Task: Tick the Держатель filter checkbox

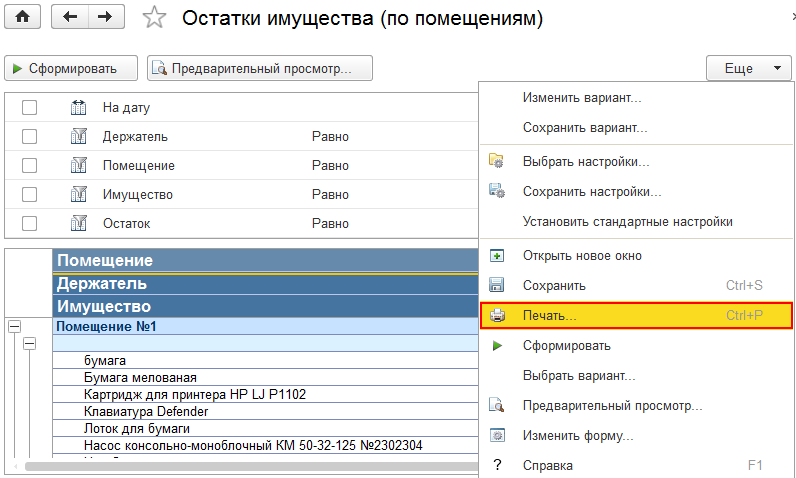Action: 29,136
